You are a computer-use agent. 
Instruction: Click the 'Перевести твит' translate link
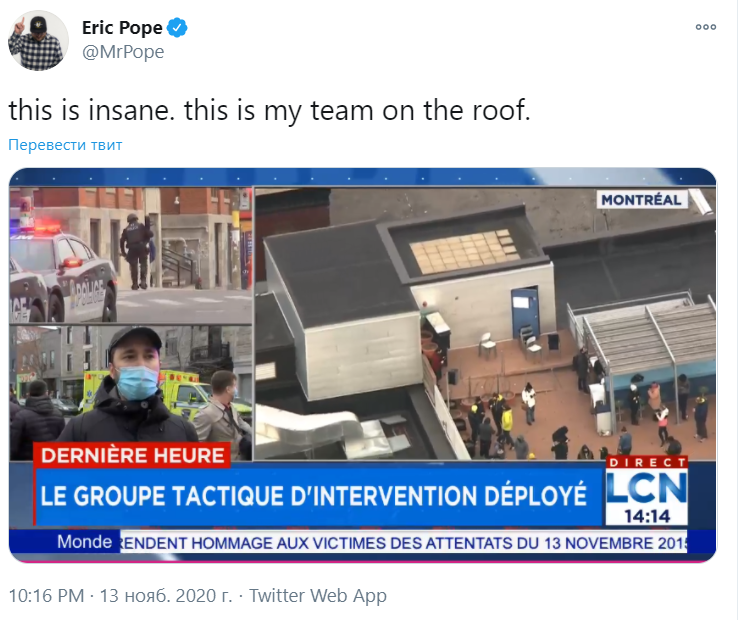point(65,144)
